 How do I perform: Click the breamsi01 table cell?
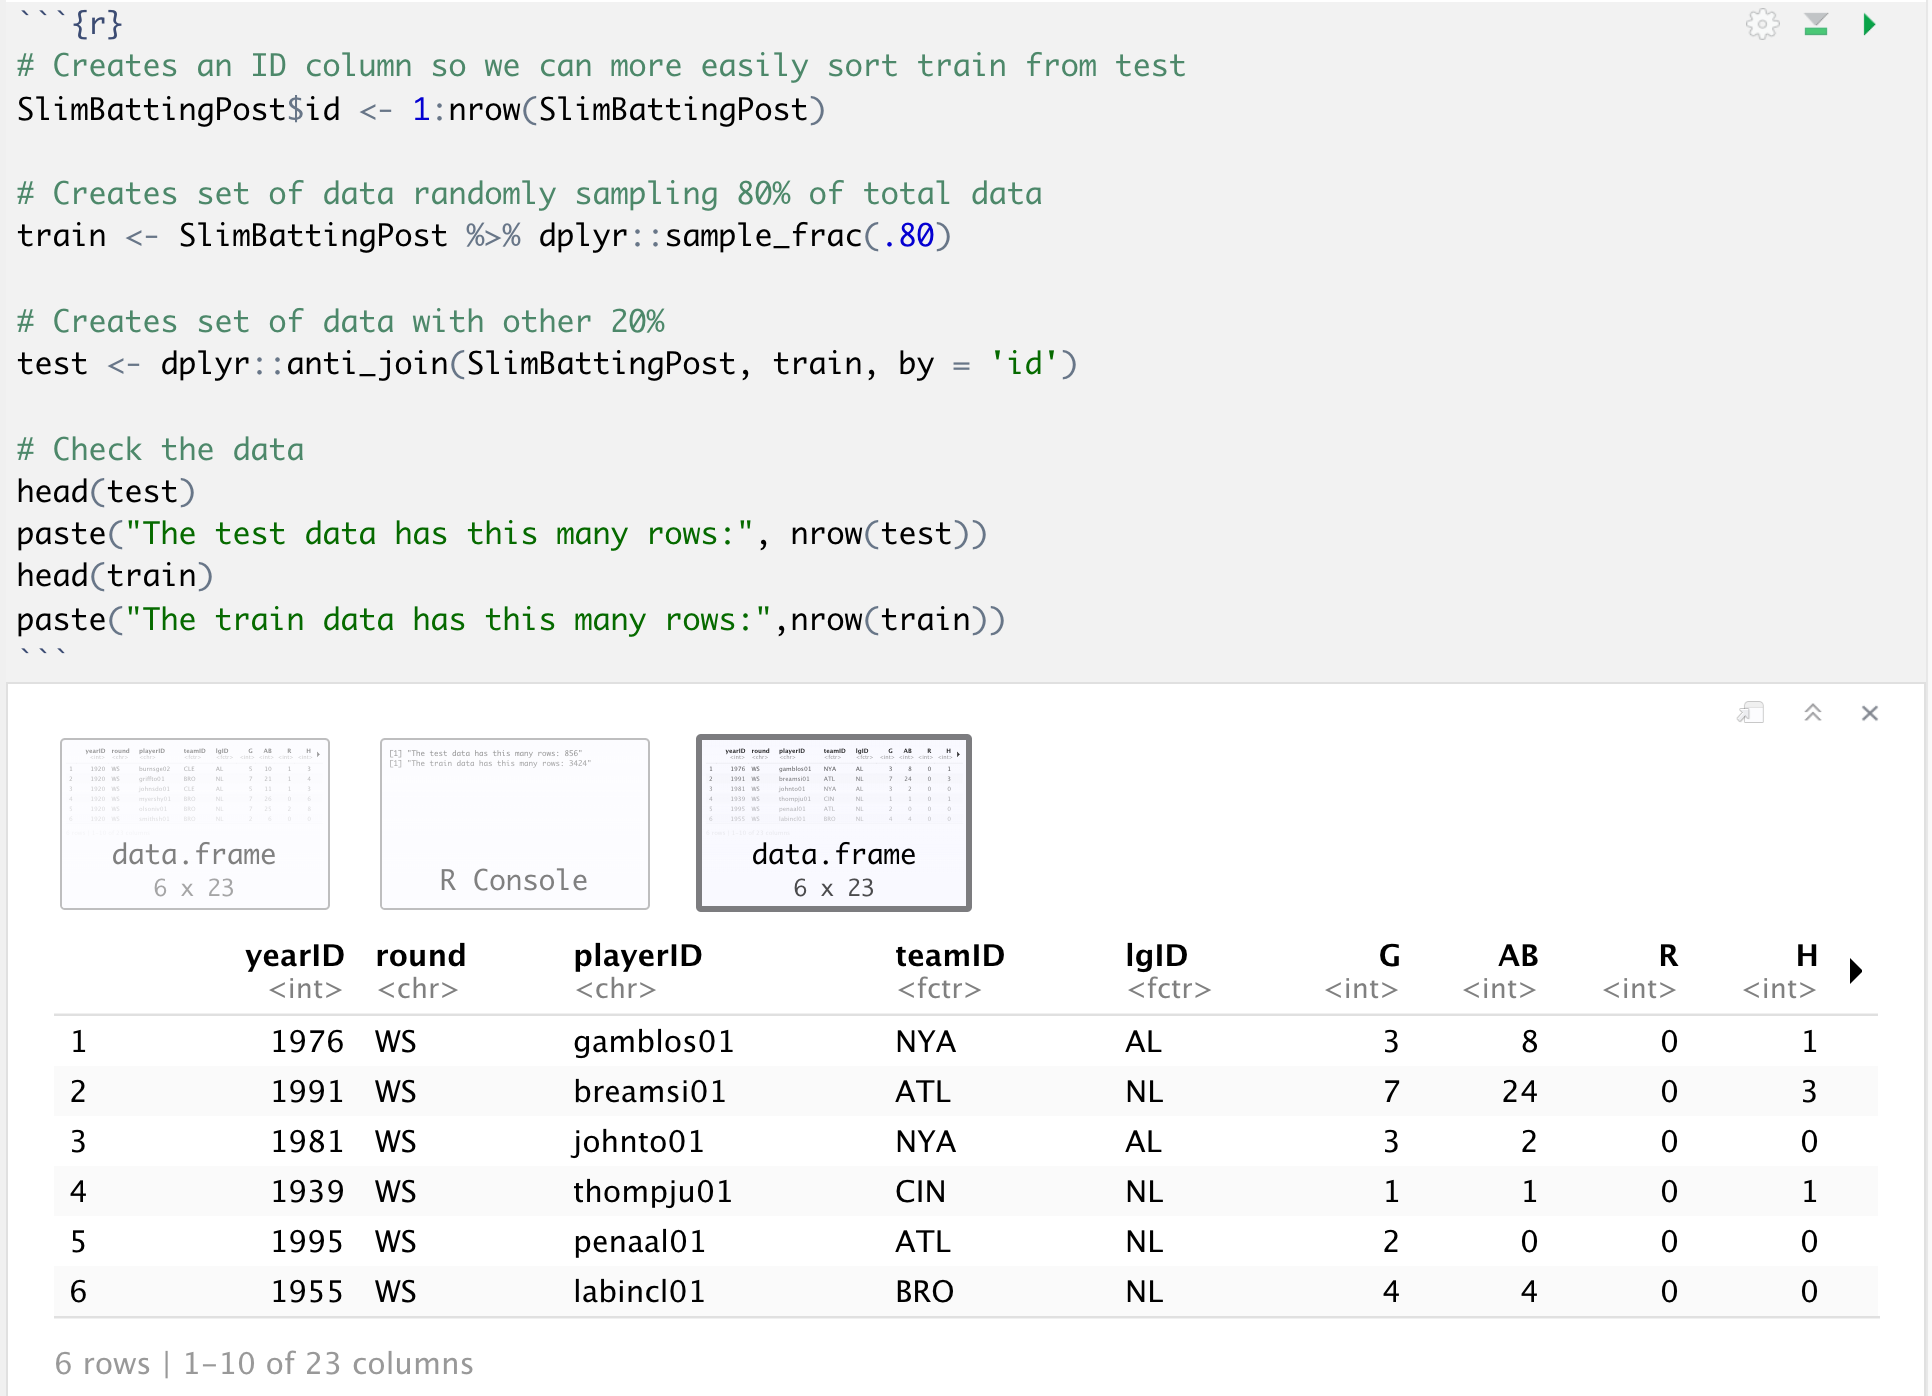click(x=649, y=1092)
